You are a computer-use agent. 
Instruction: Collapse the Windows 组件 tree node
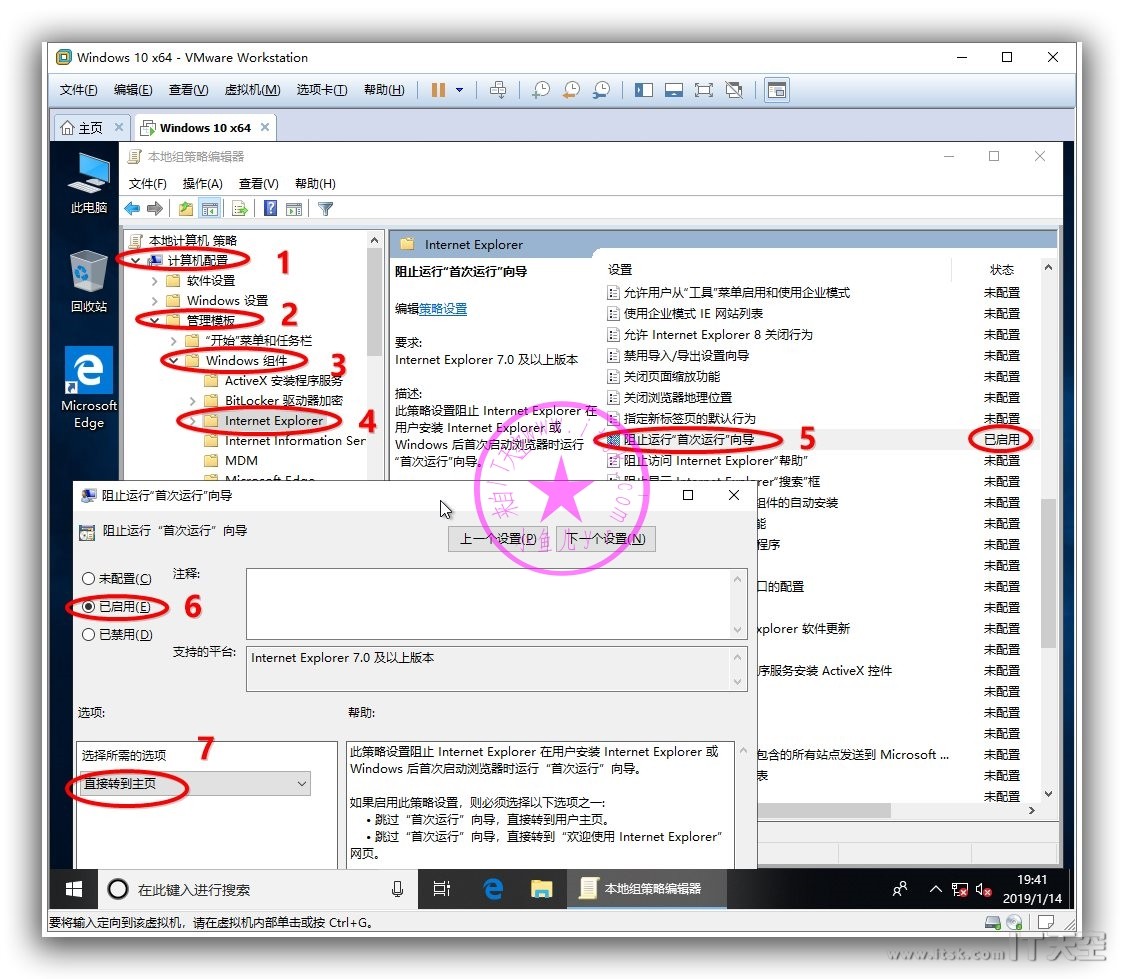174,360
